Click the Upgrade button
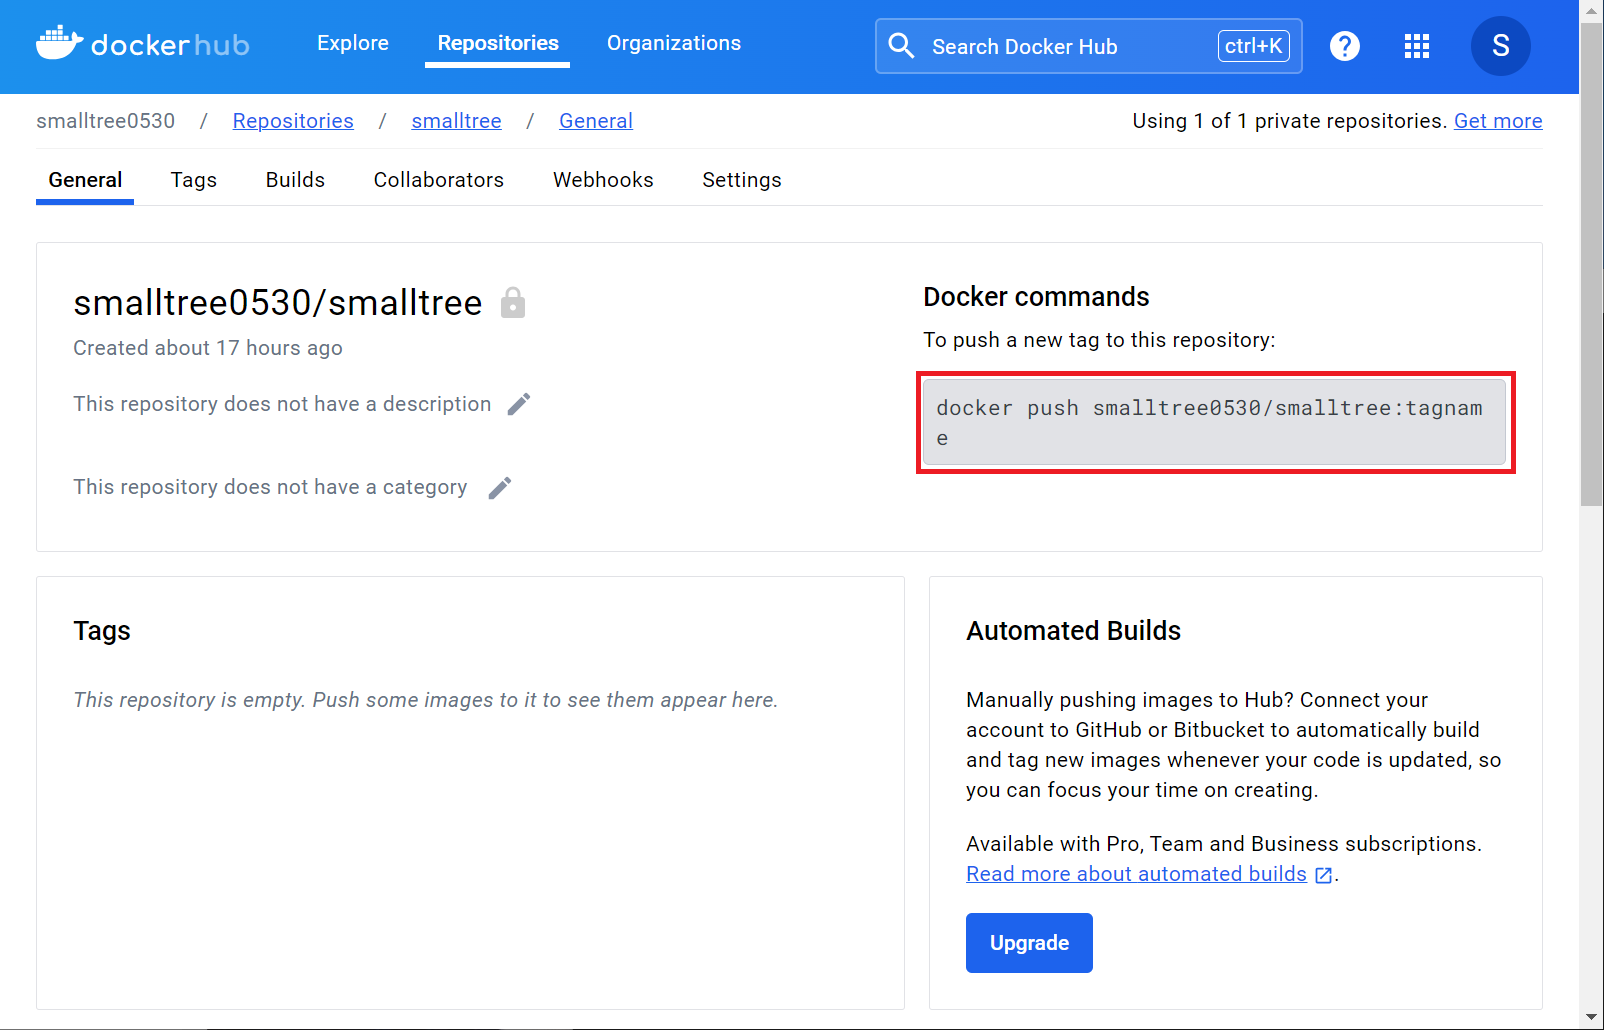The width and height of the screenshot is (1604, 1030). pyautogui.click(x=1029, y=943)
